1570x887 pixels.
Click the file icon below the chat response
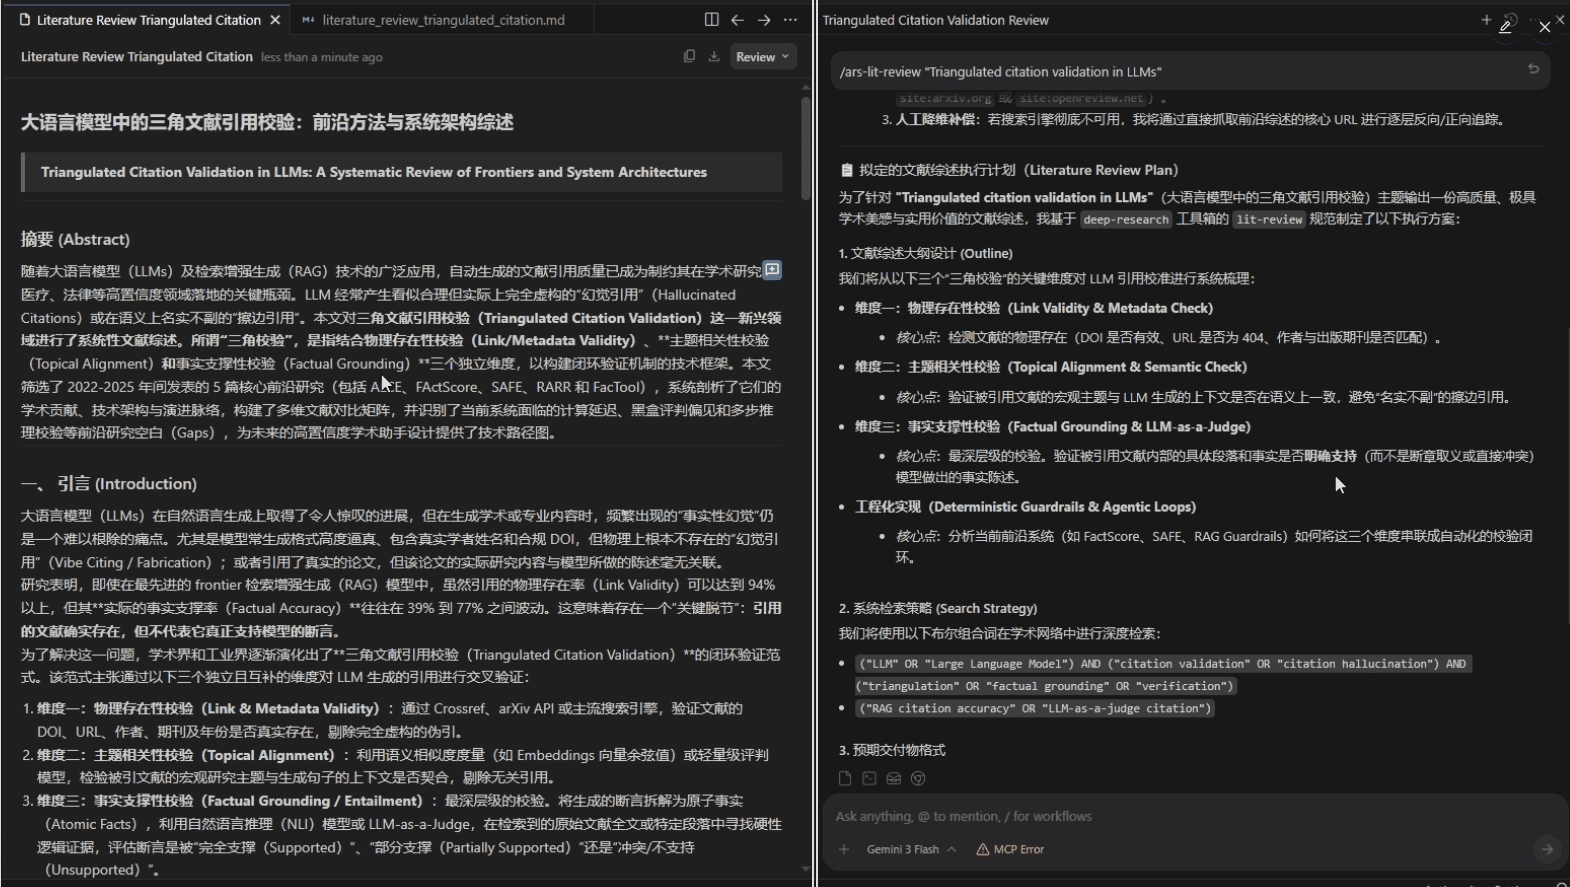[845, 778]
